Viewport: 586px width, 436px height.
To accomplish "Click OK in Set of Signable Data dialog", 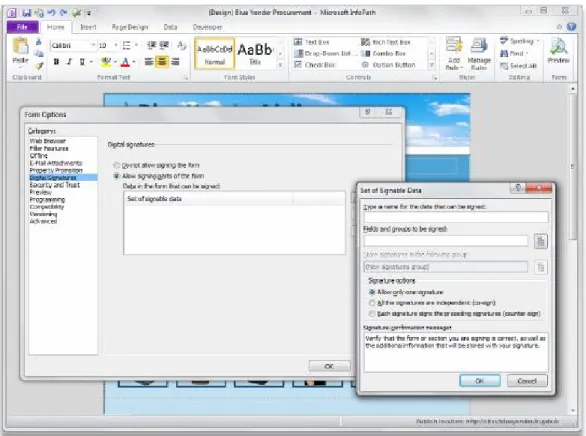I will point(480,381).
